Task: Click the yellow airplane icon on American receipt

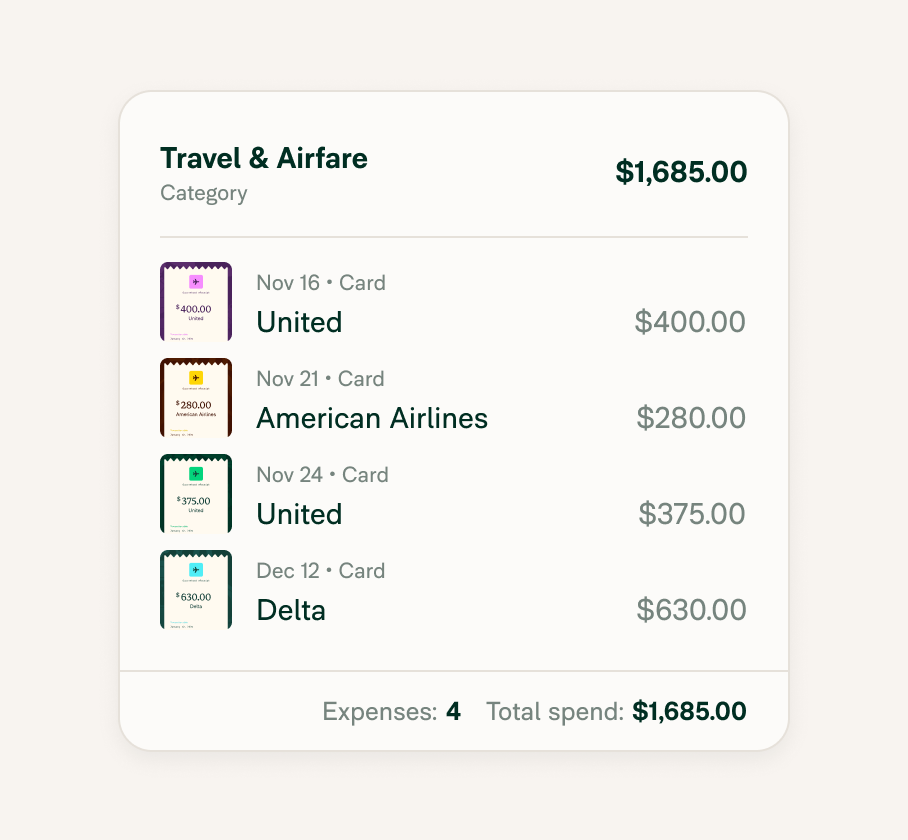Action: [196, 378]
